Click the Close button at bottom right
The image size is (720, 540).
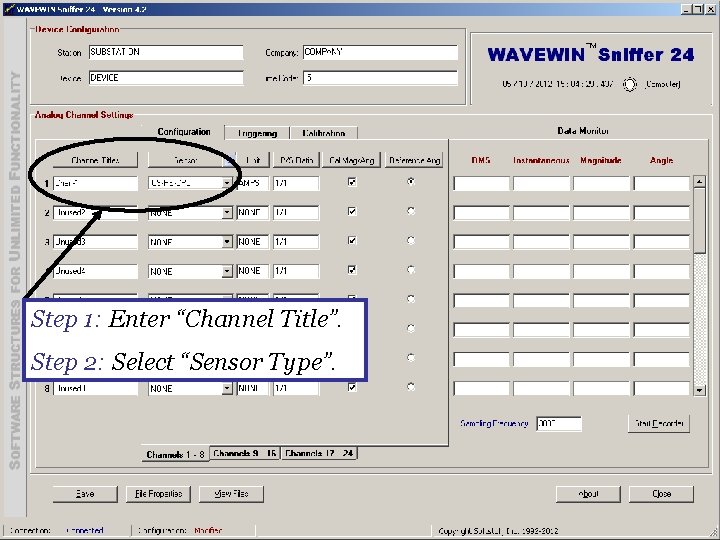(661, 494)
